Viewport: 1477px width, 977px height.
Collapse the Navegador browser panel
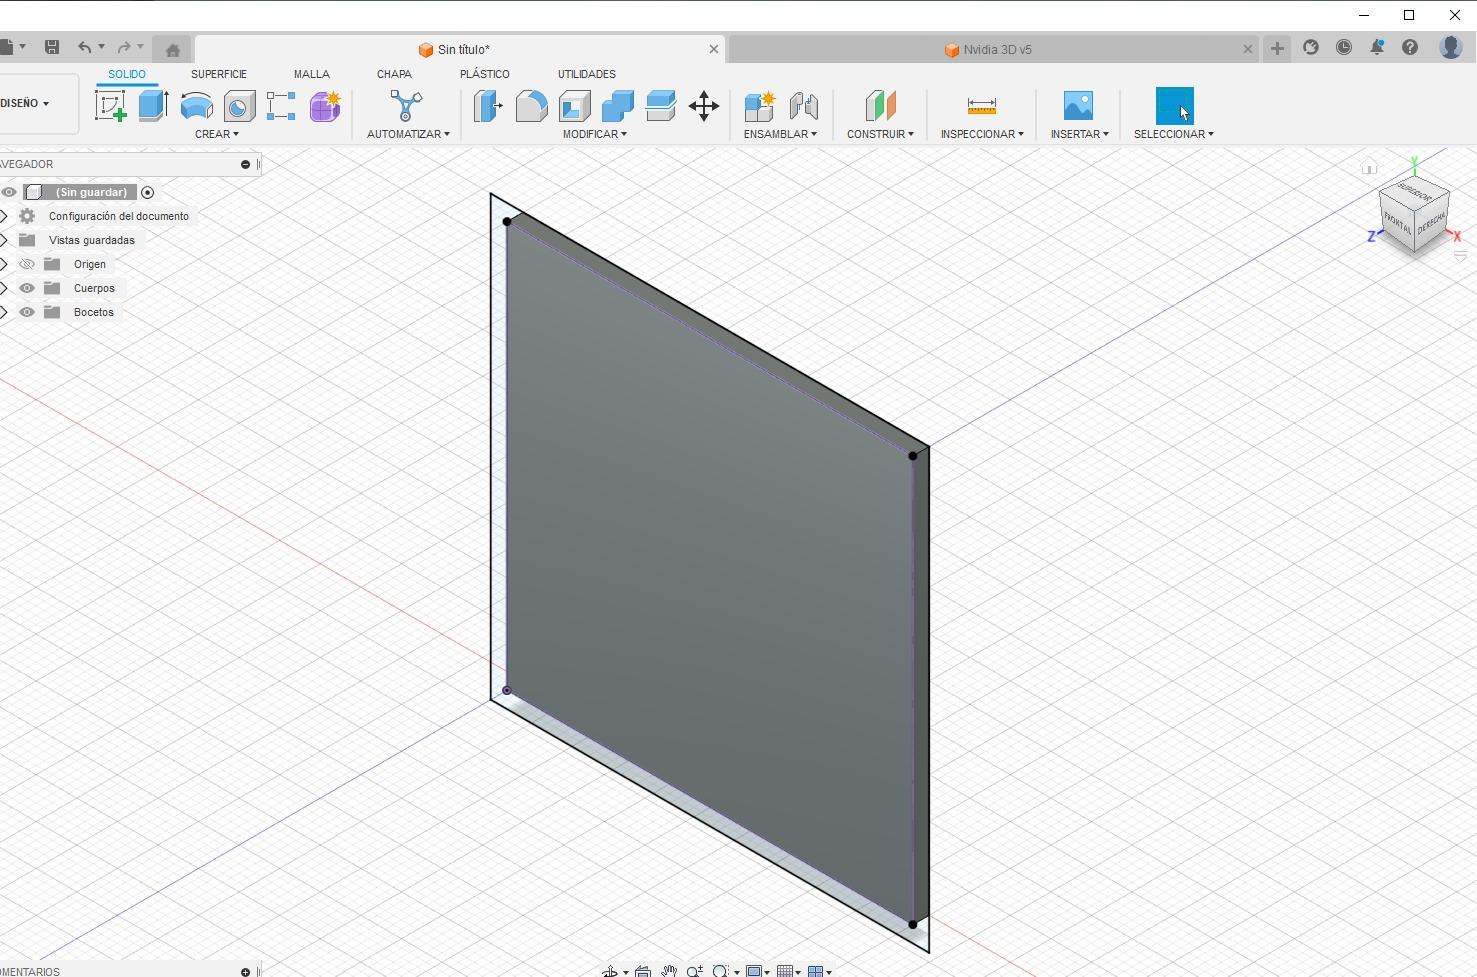245,164
